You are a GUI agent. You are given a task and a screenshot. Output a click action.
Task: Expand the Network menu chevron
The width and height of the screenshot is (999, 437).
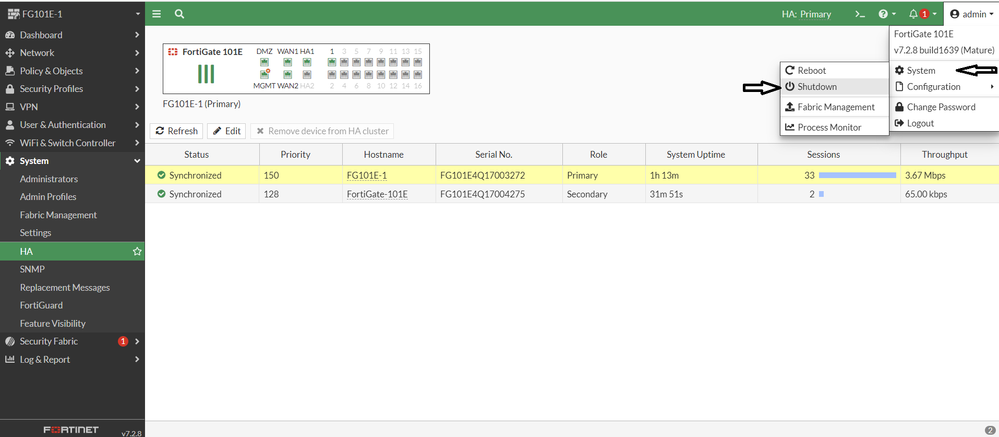[137, 53]
